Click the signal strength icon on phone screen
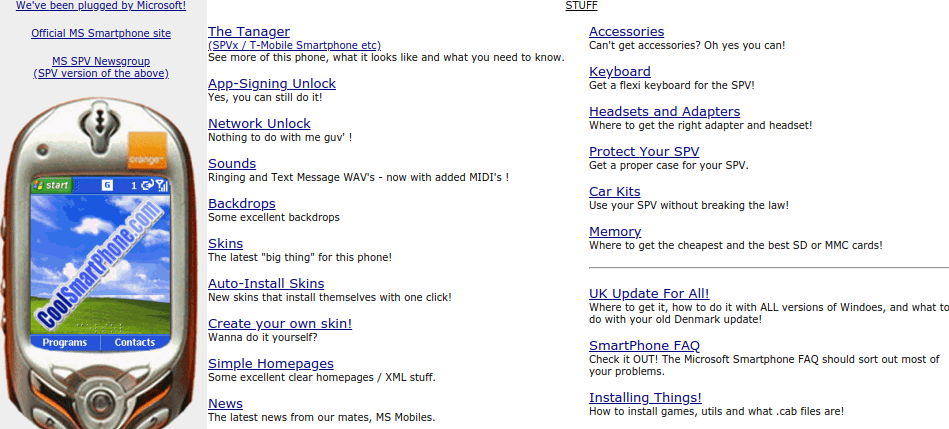 pos(162,186)
